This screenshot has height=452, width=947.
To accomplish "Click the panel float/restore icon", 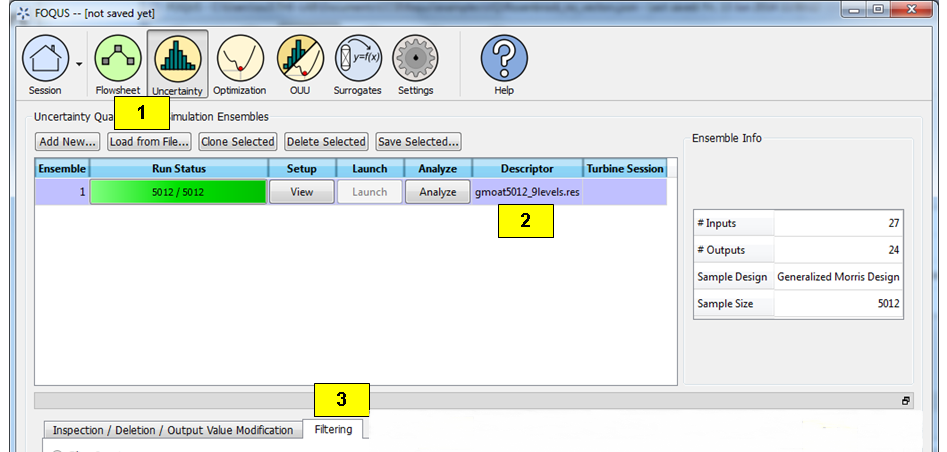I will tap(905, 401).
